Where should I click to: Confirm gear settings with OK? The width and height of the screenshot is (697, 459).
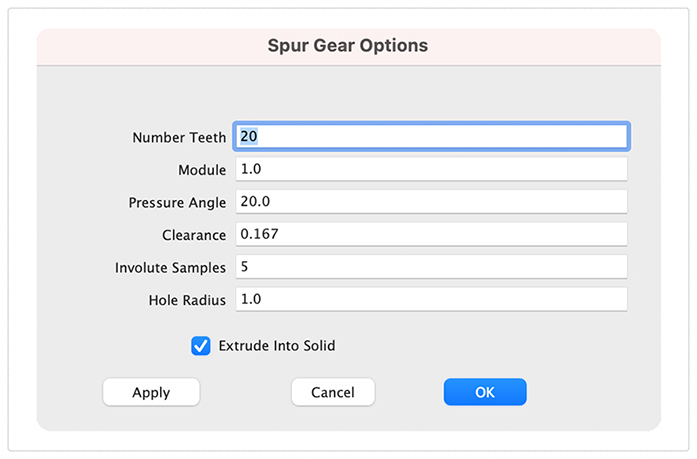485,392
